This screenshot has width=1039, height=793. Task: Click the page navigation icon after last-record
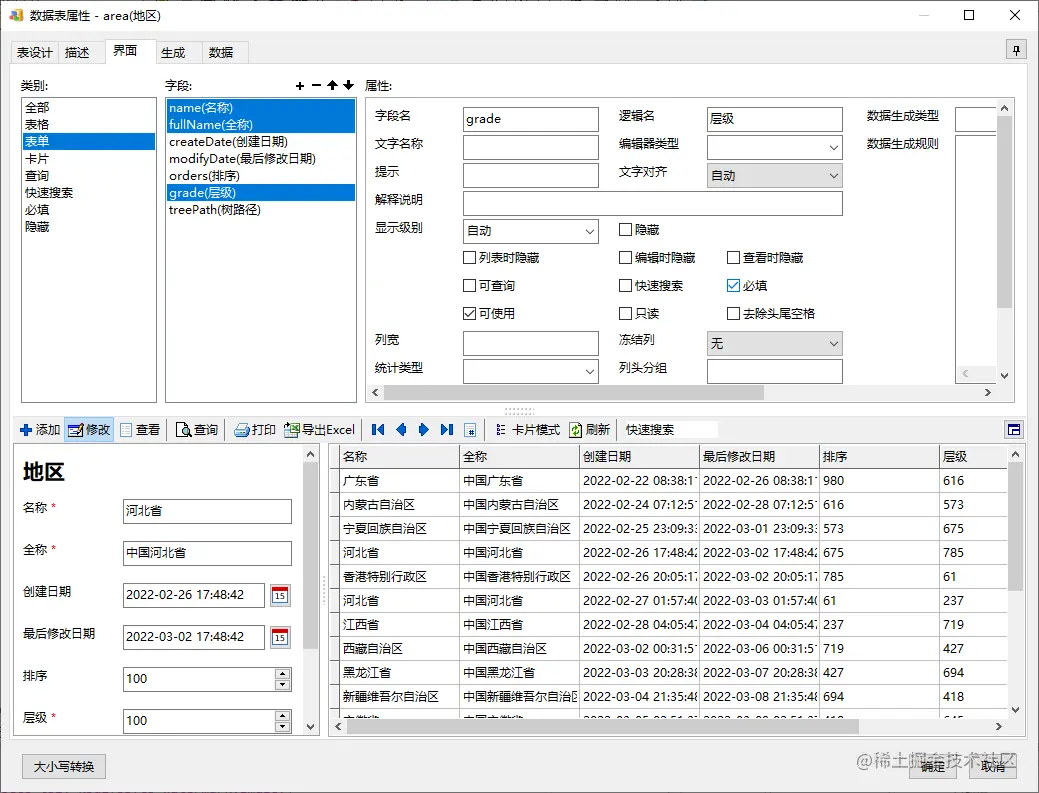[470, 430]
